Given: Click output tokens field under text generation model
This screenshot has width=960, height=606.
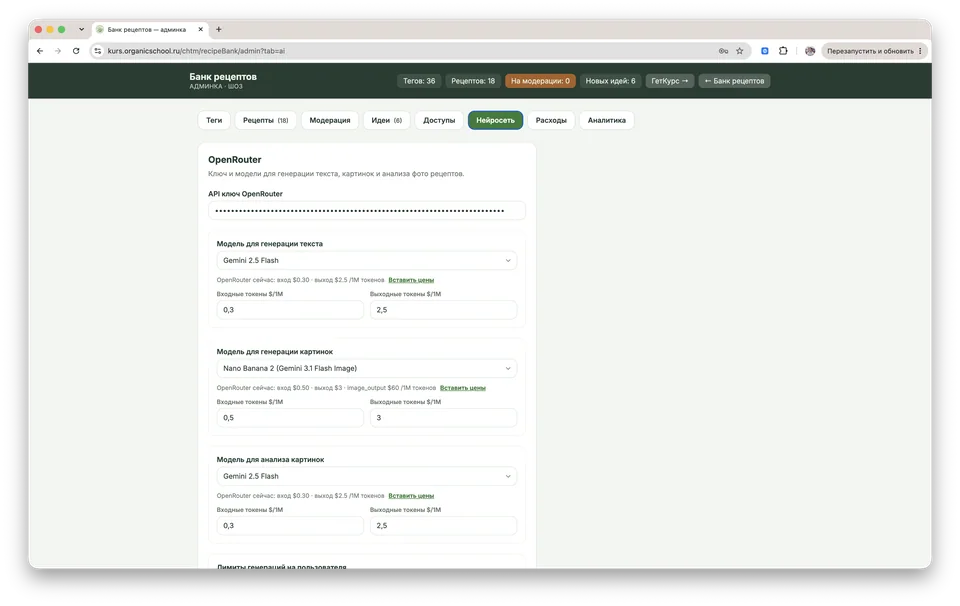Looking at the screenshot, I should point(443,310).
